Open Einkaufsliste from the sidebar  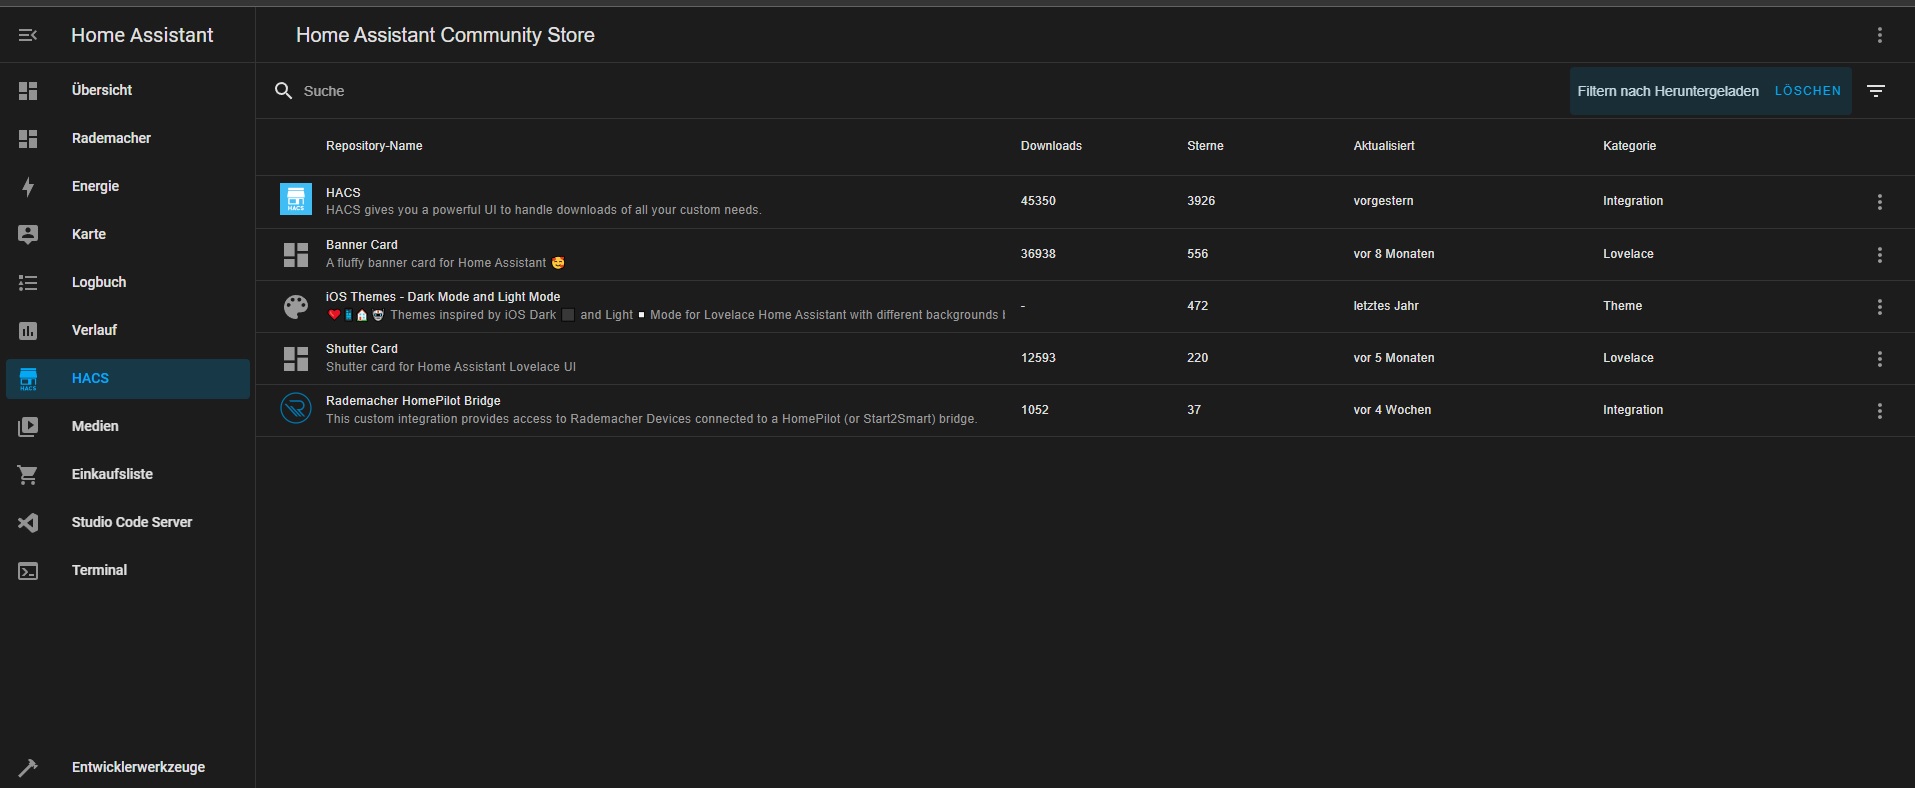coord(112,474)
